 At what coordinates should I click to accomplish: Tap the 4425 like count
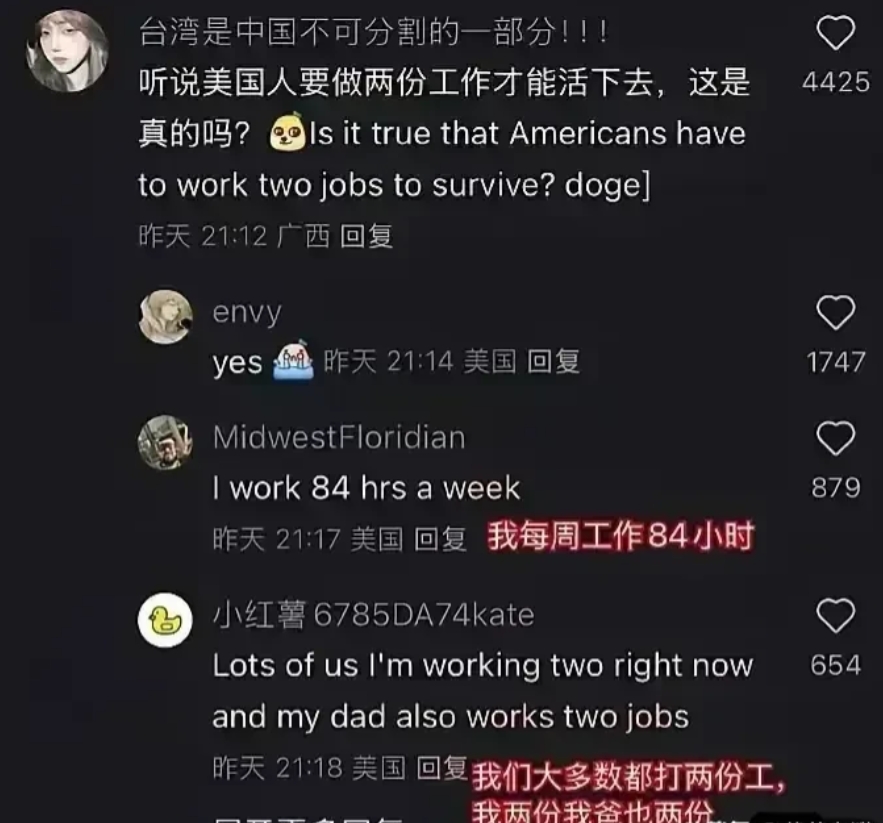click(836, 82)
